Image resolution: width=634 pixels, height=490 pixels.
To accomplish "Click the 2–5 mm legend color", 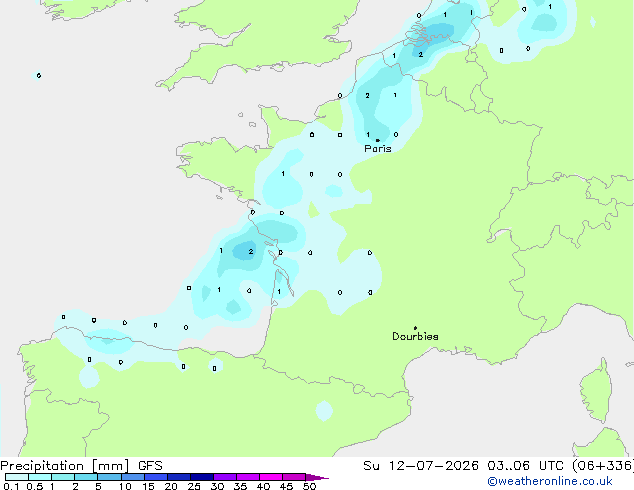I will tap(86, 477).
